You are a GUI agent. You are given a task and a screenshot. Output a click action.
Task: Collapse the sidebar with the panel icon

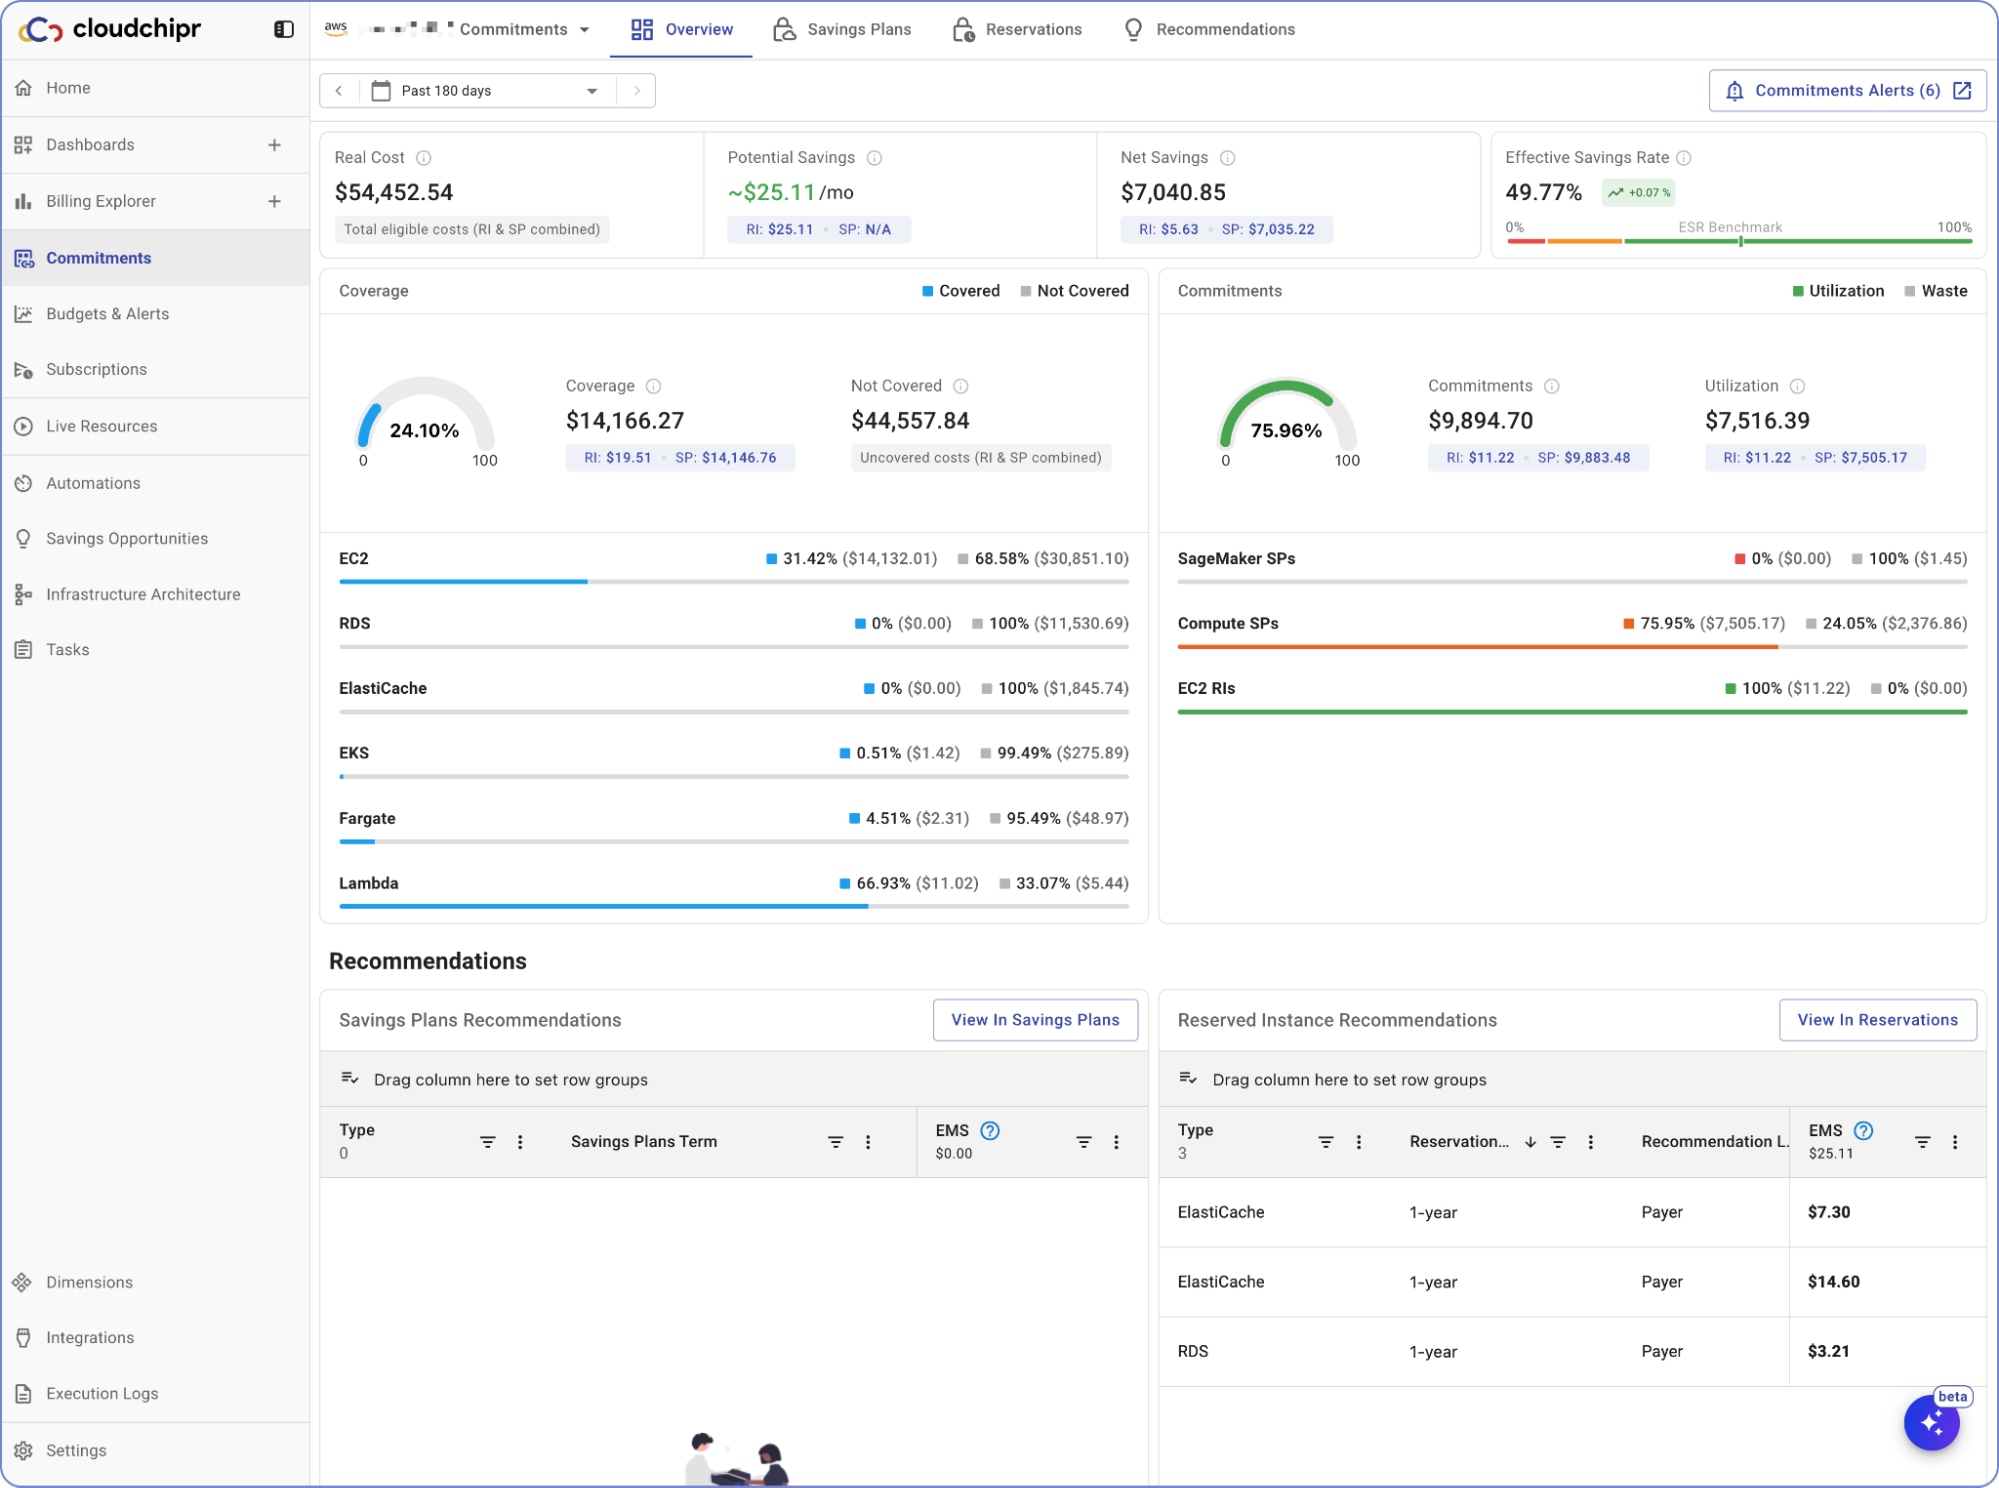[284, 29]
